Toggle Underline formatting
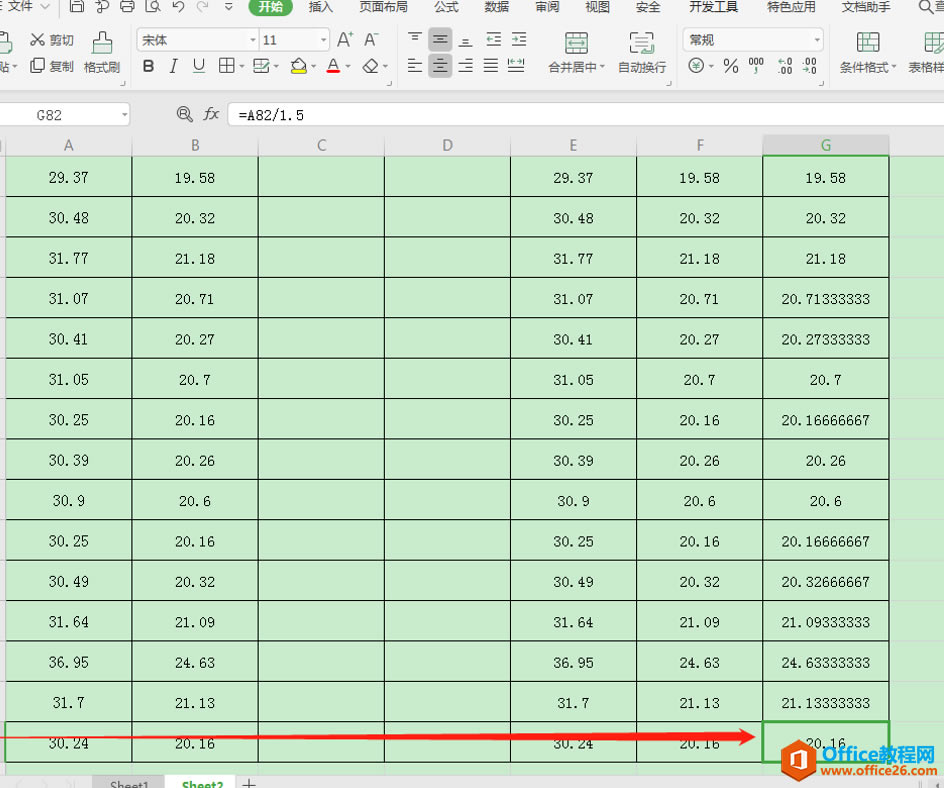Image resolution: width=944 pixels, height=788 pixels. click(199, 66)
